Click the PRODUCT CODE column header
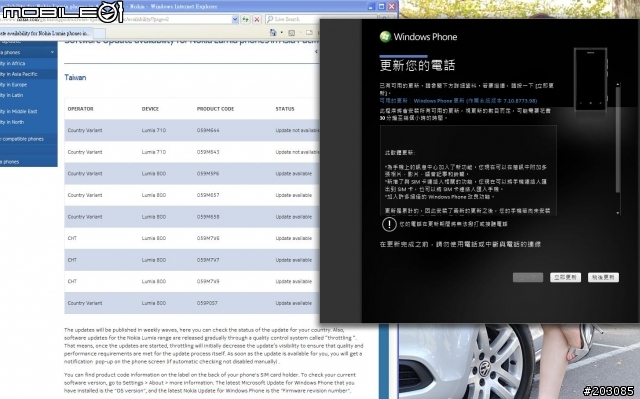Viewport: 640px width, 399px height. [x=216, y=109]
